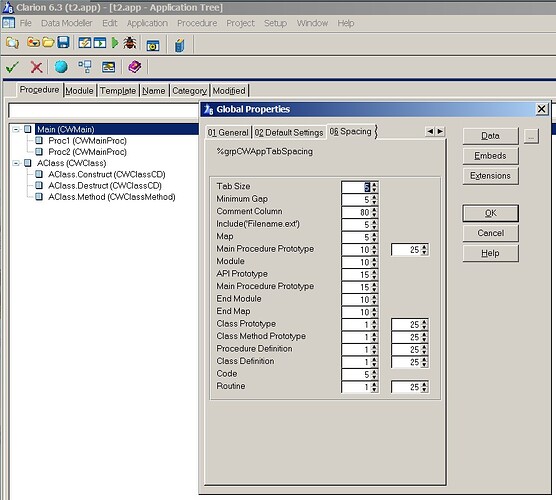Screen dimensions: 556x500
Task: Open the Procedure menu
Action: 197,23
